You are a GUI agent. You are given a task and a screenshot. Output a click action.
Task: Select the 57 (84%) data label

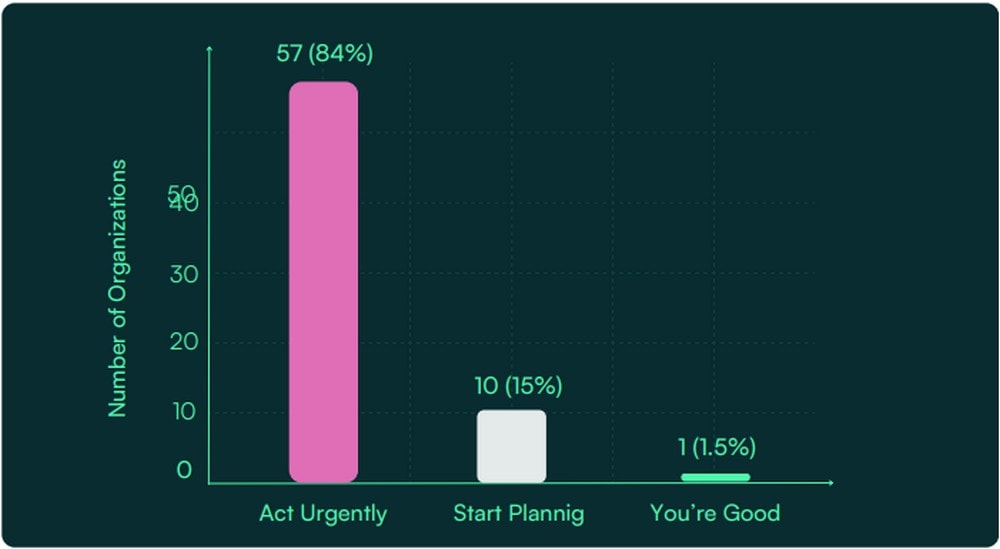tap(325, 54)
